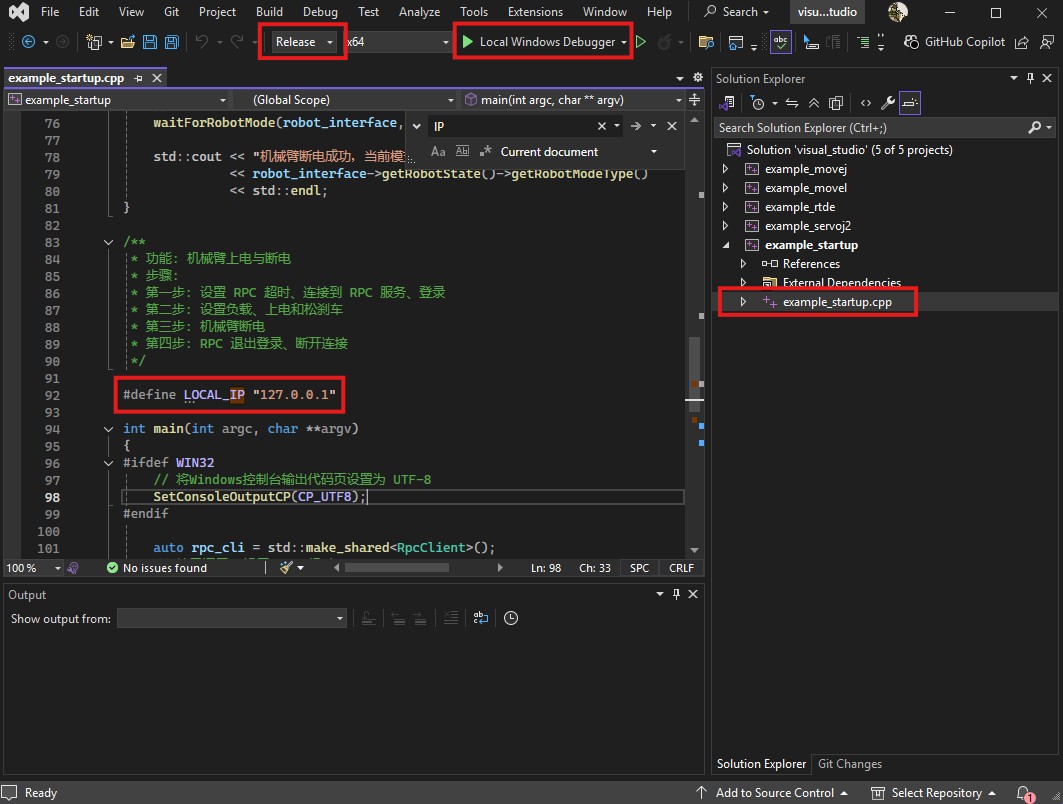Viewport: 1063px width, 804px height.
Task: Open the Release configuration dropdown
Action: point(303,42)
